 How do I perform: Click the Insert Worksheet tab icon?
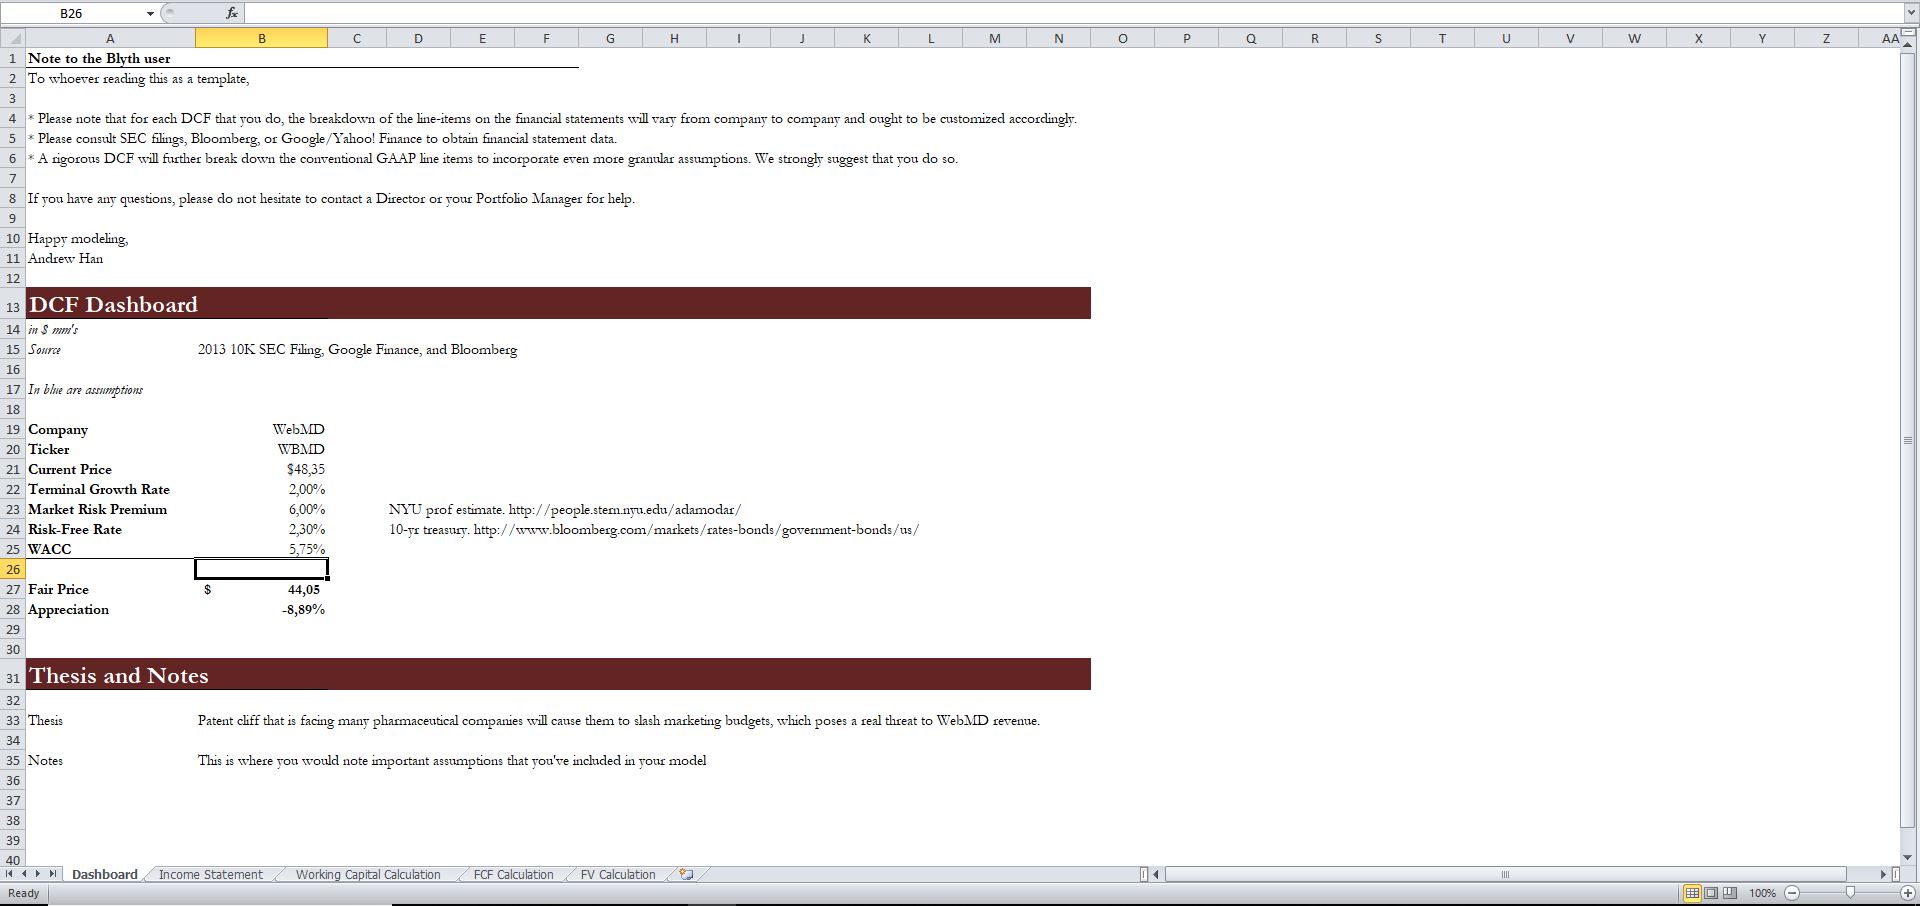(x=686, y=874)
